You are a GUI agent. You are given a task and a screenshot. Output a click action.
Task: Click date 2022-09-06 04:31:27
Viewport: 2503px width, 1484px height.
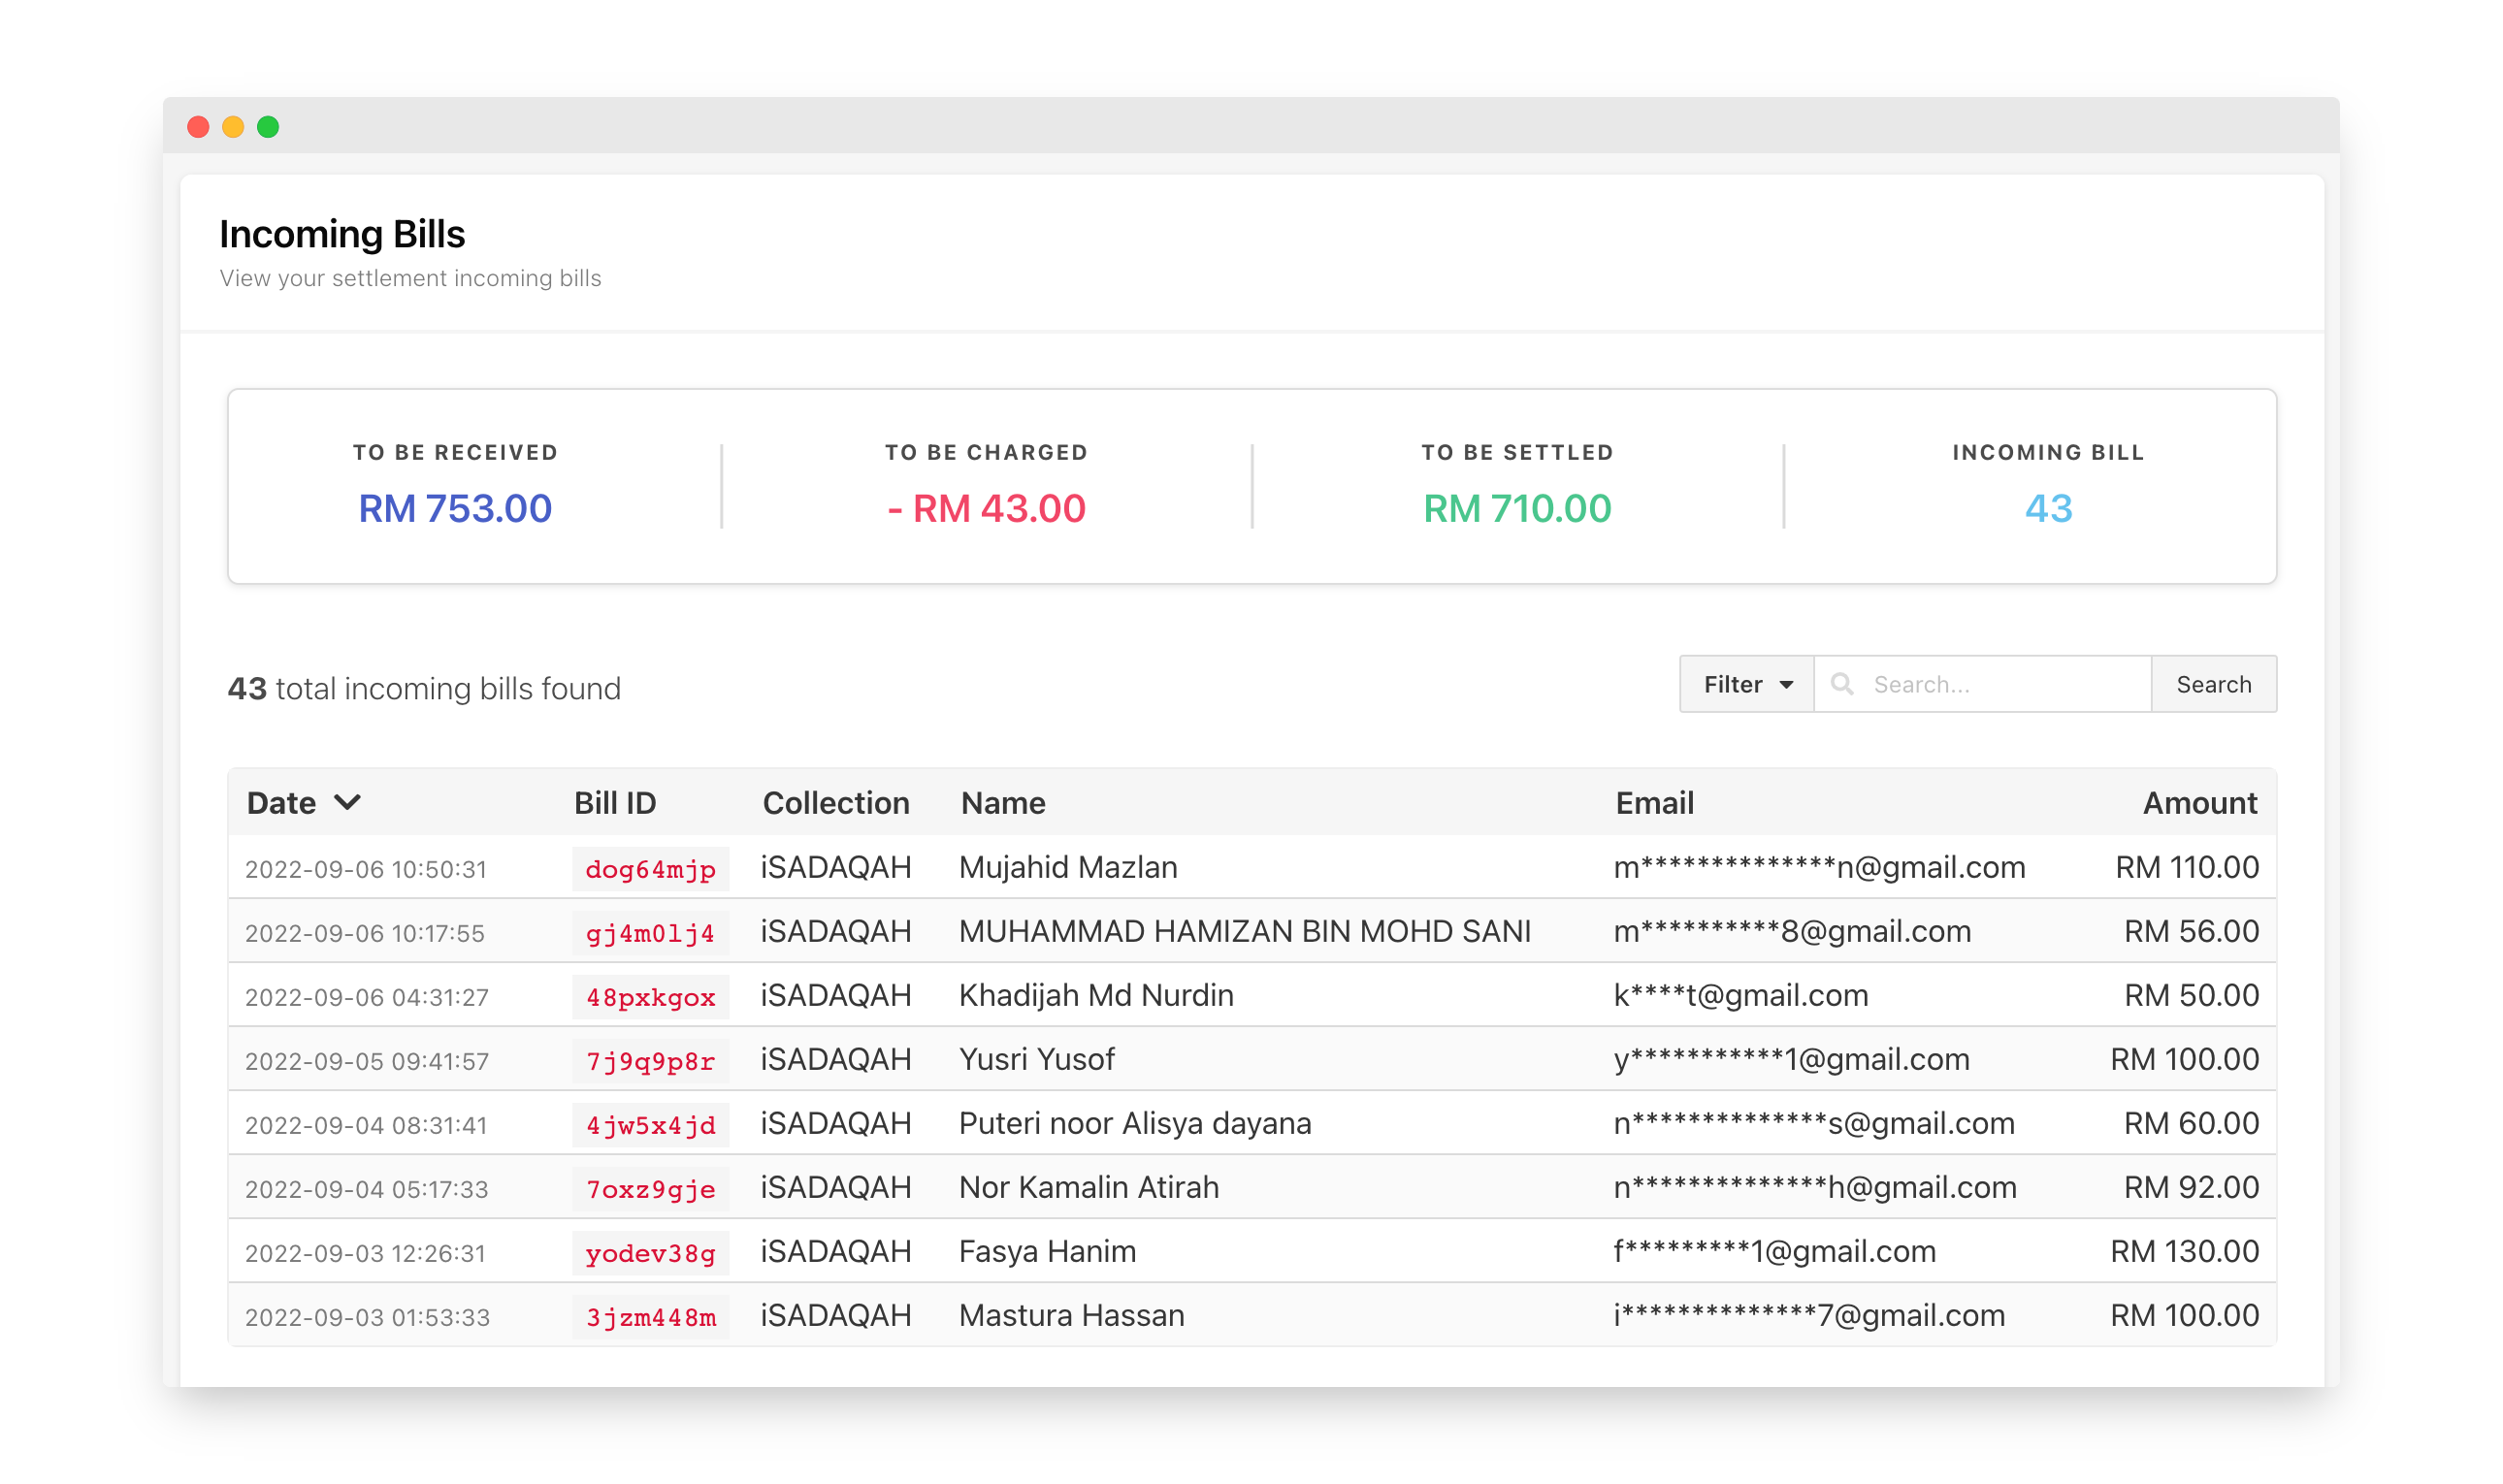click(366, 997)
